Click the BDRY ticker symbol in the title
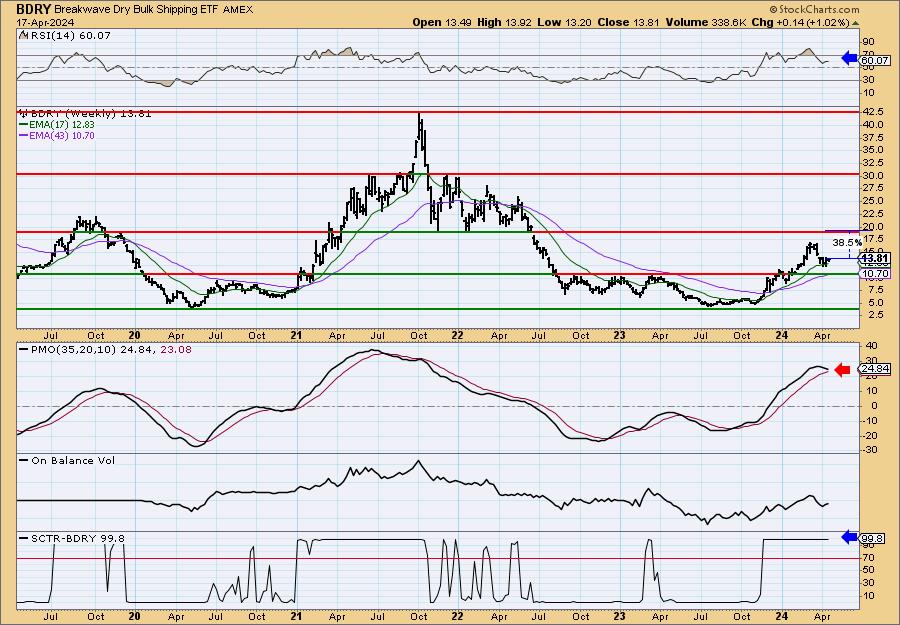Image resolution: width=900 pixels, height=625 pixels. [x=33, y=9]
